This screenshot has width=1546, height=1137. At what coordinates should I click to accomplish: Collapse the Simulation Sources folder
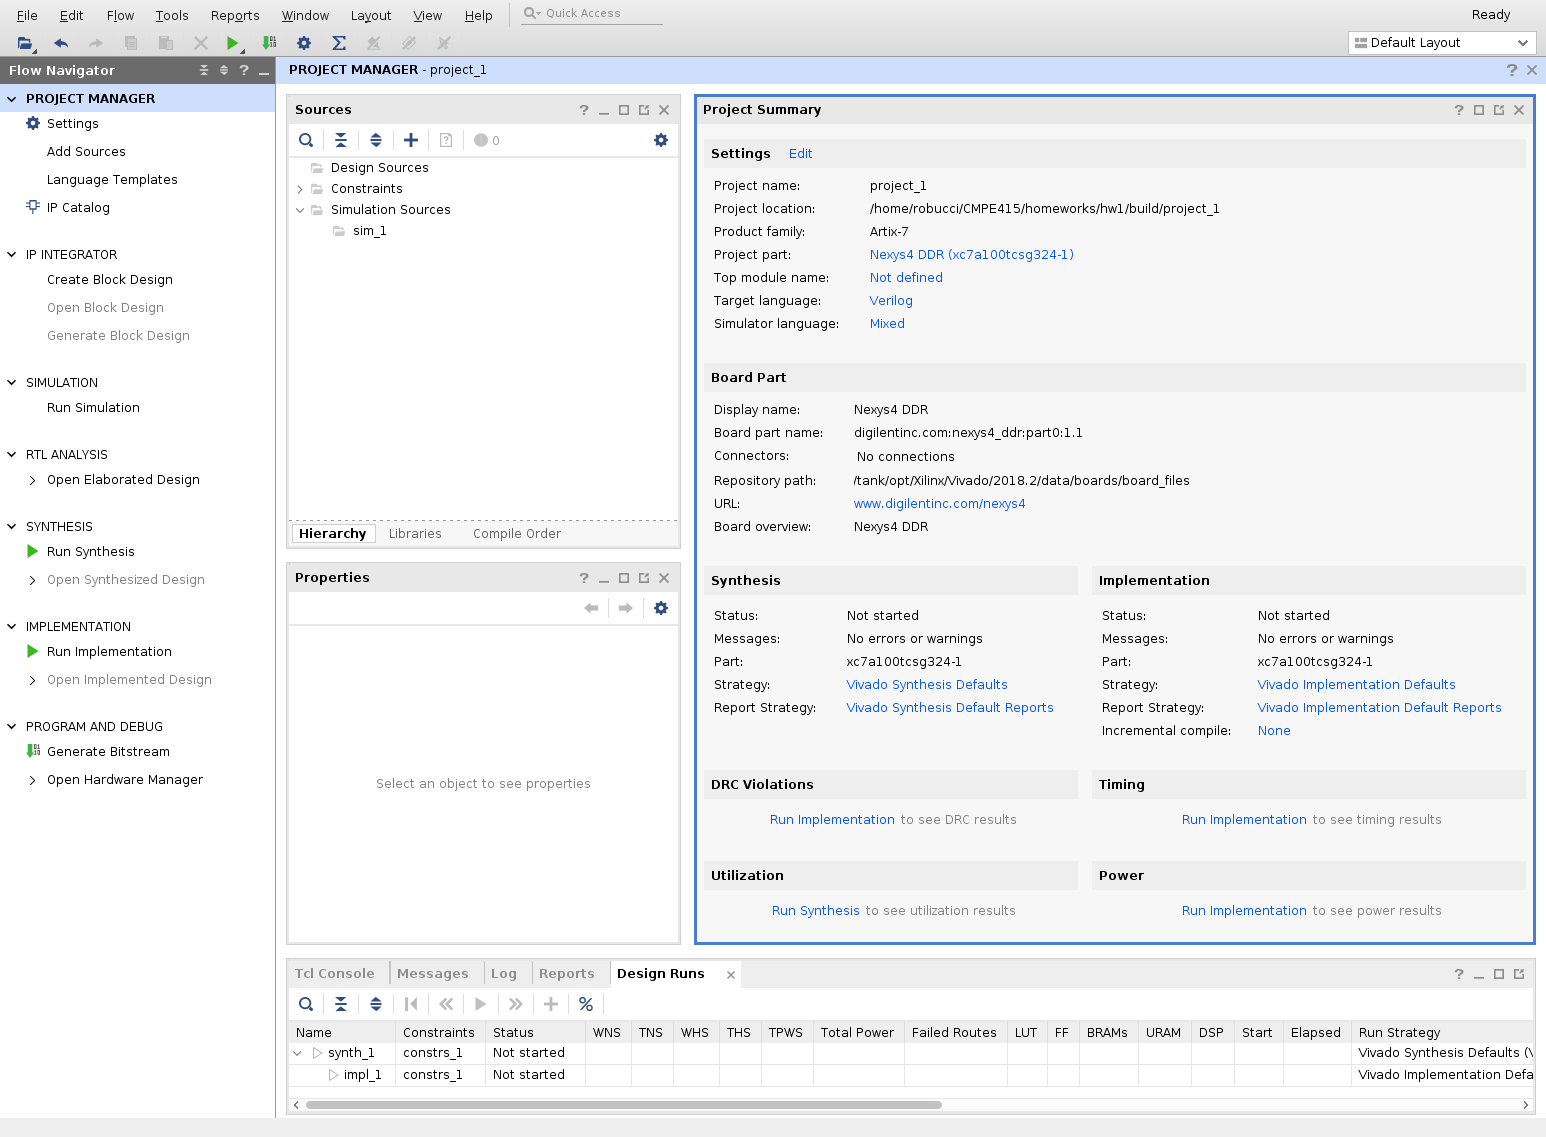[300, 210]
